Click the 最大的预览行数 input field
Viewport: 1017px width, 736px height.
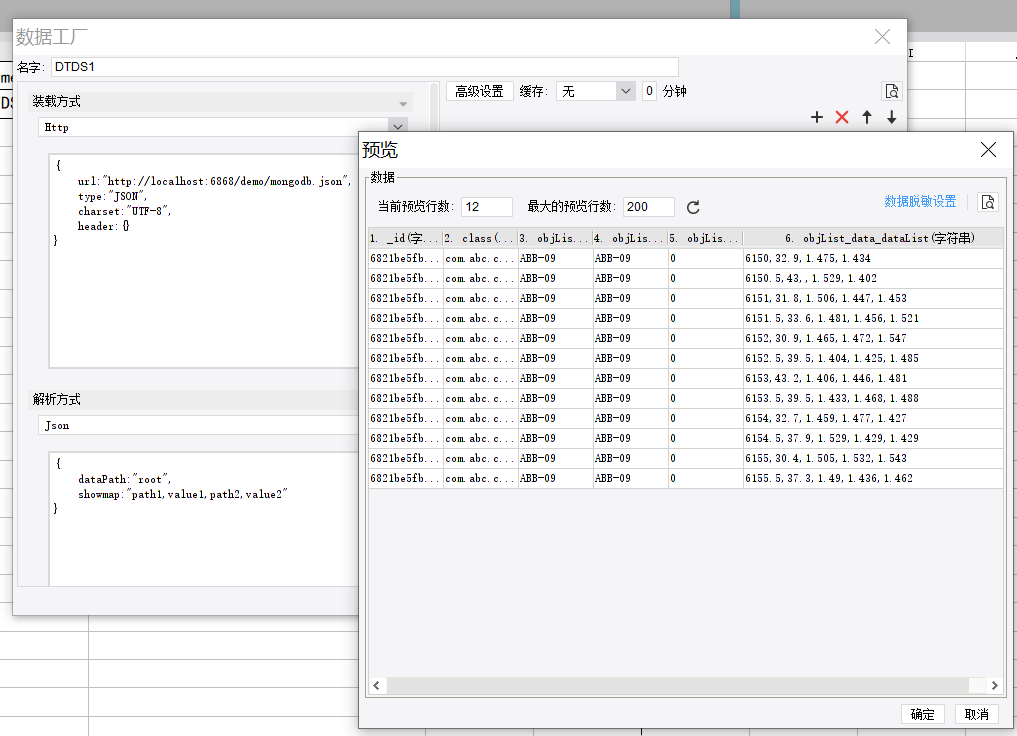tap(648, 207)
